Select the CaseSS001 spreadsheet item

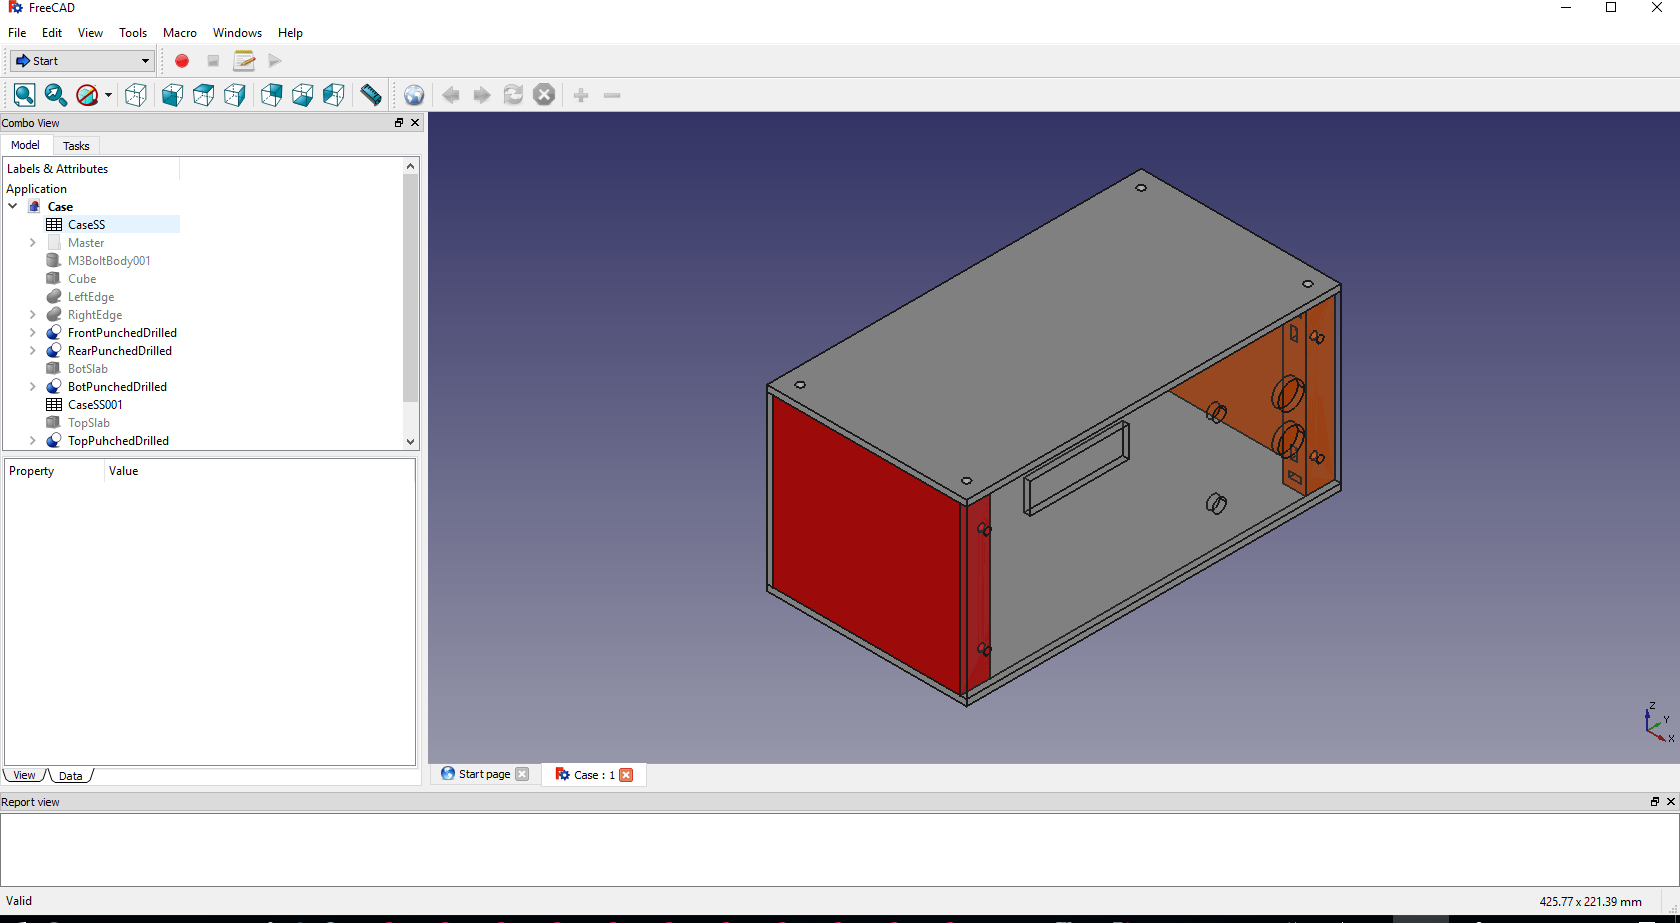(95, 405)
